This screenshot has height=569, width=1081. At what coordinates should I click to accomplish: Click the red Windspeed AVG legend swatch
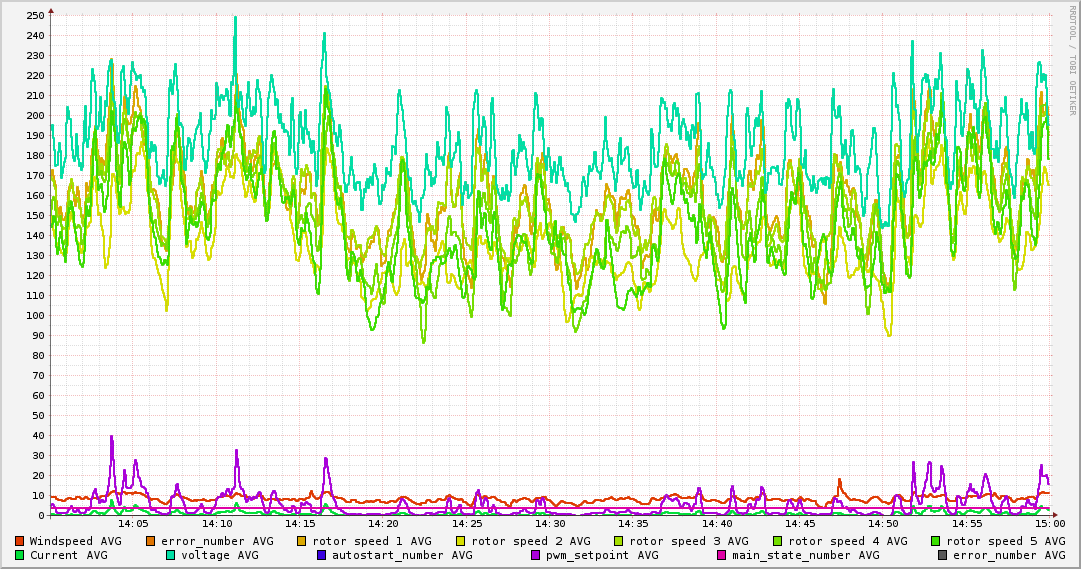[19, 541]
